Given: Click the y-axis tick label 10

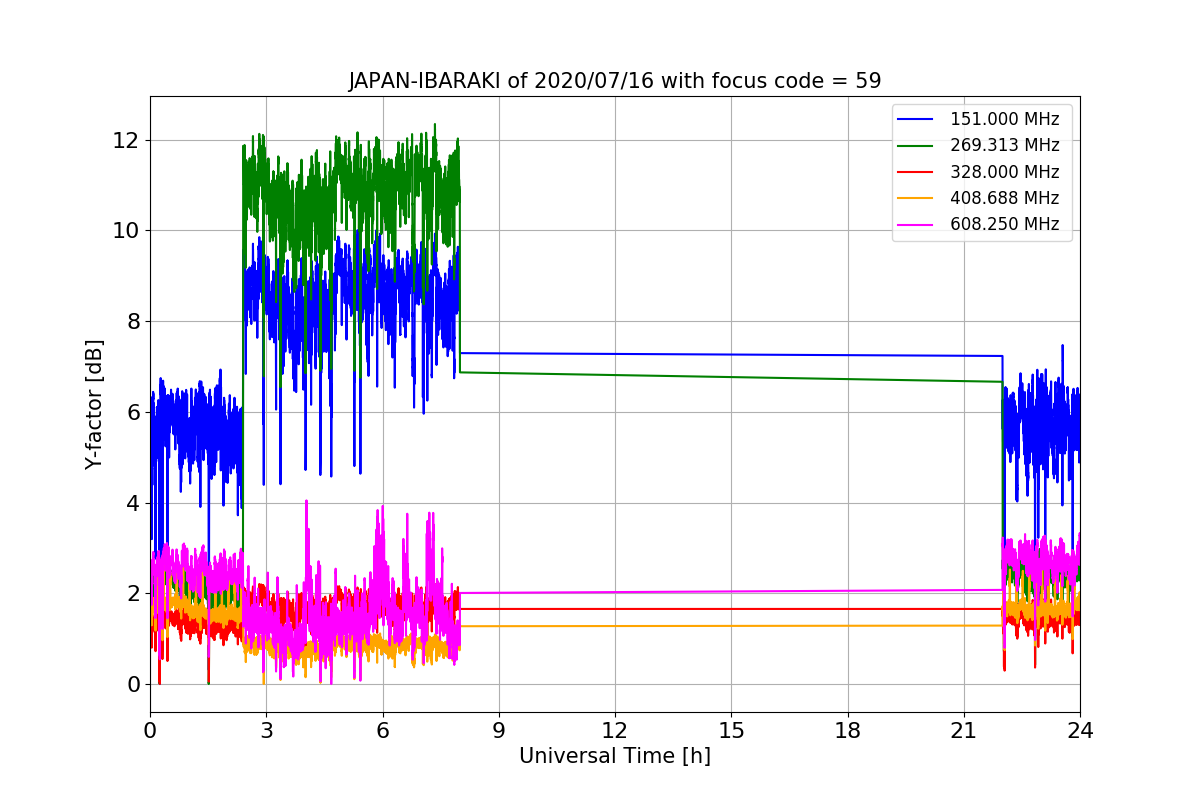Looking at the screenshot, I should [x=127, y=231].
